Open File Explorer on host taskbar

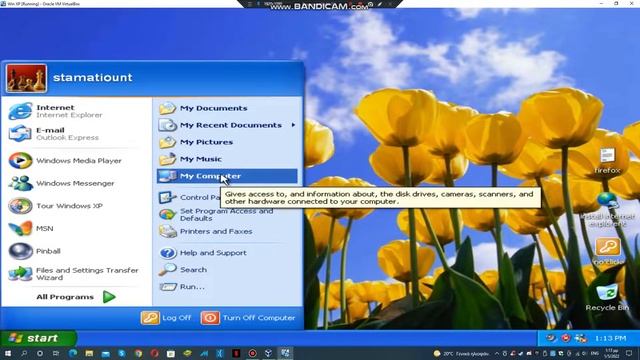click(89, 353)
